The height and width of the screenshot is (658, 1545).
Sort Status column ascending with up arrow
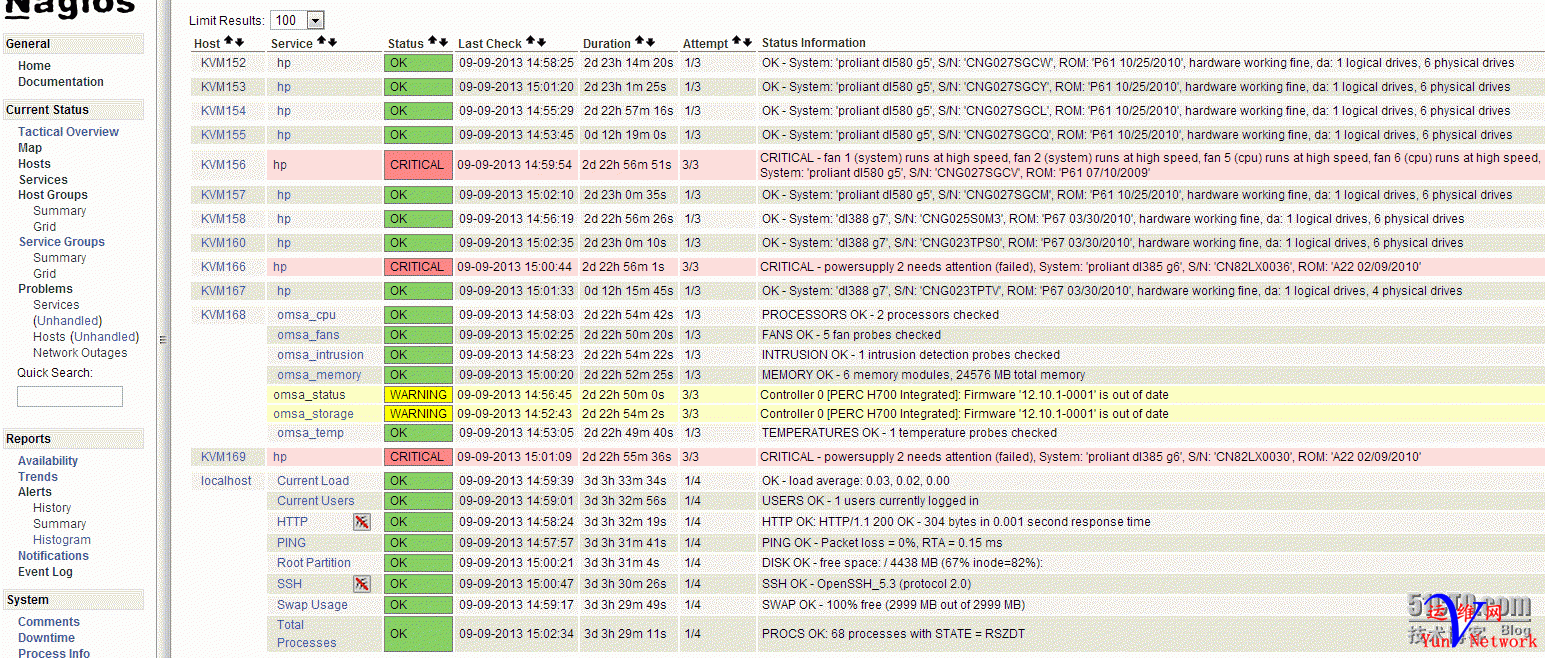tap(433, 41)
